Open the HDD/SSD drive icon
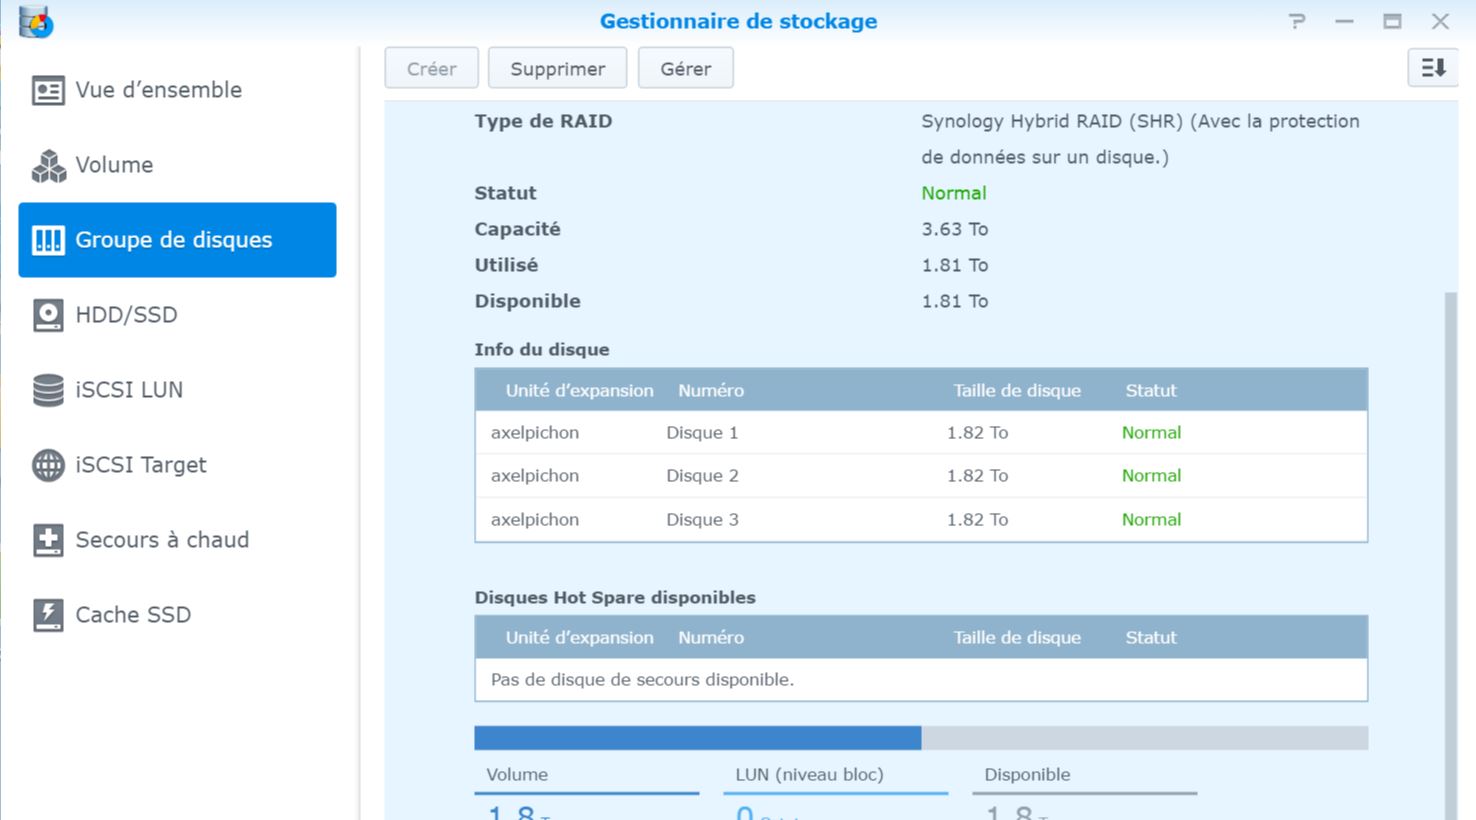The image size is (1476, 820). tap(48, 315)
